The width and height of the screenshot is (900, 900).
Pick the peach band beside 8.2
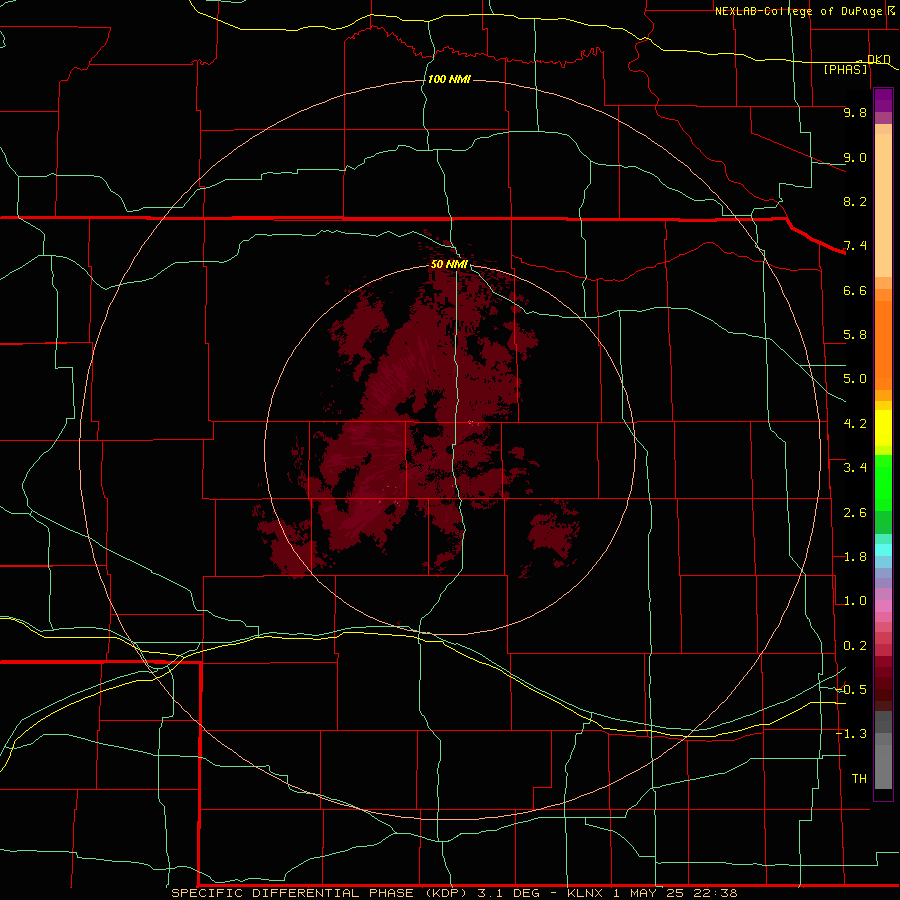(883, 205)
